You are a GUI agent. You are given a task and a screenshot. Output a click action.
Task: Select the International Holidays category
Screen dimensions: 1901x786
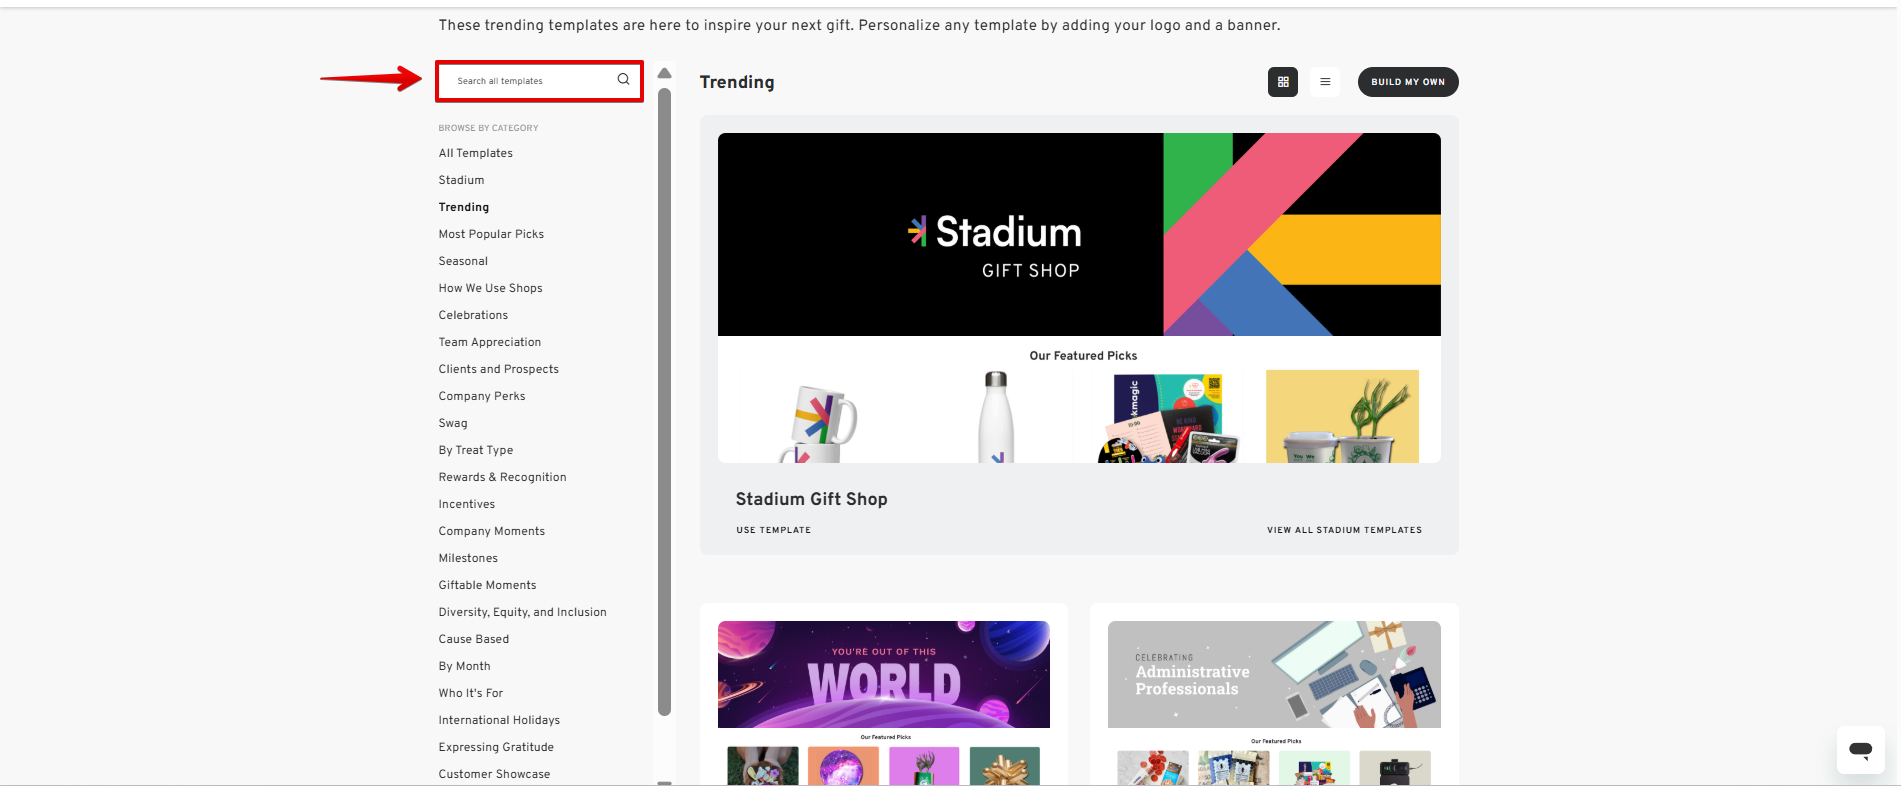point(499,720)
